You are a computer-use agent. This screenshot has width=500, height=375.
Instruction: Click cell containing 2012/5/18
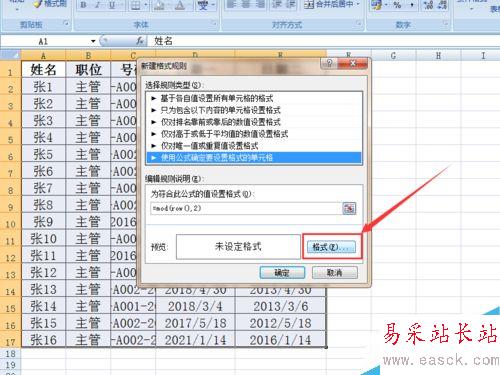click(281, 323)
